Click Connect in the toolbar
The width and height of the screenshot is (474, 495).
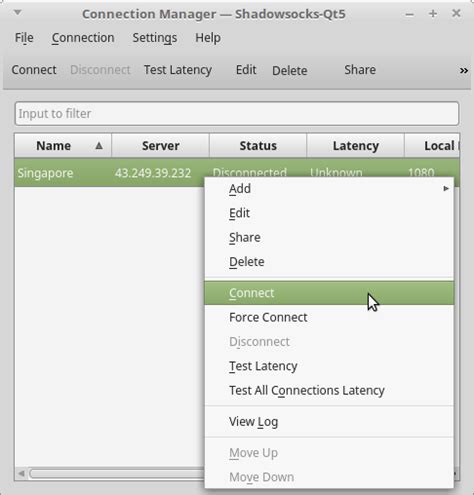pos(34,70)
